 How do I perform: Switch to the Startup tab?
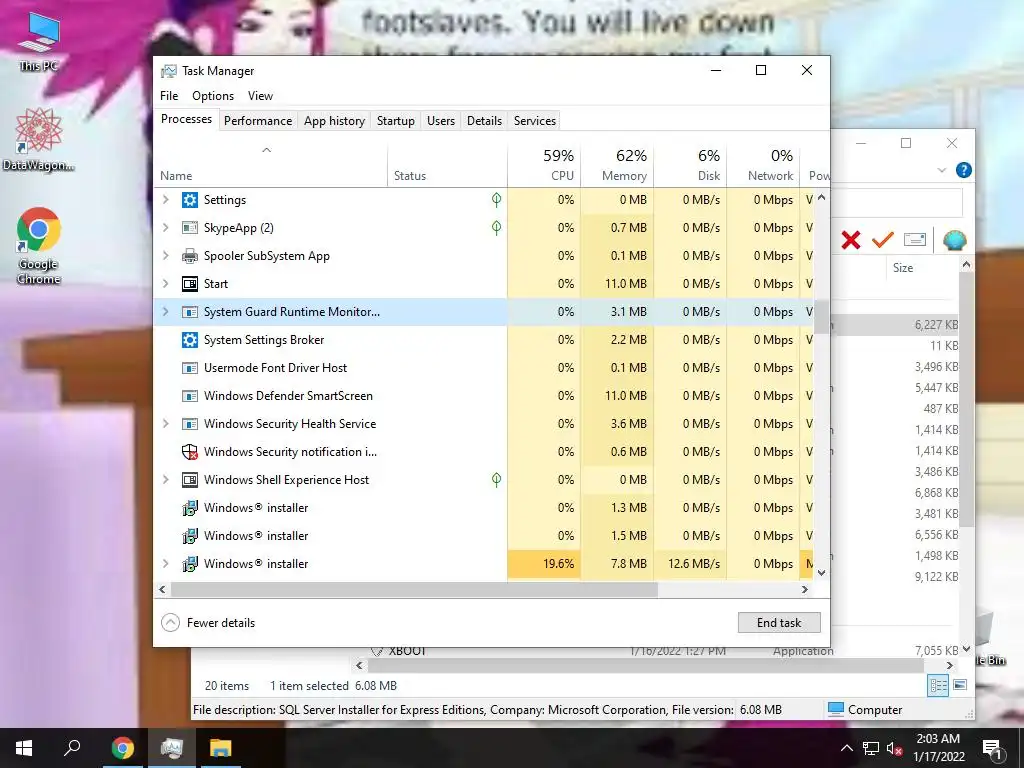[x=396, y=121]
